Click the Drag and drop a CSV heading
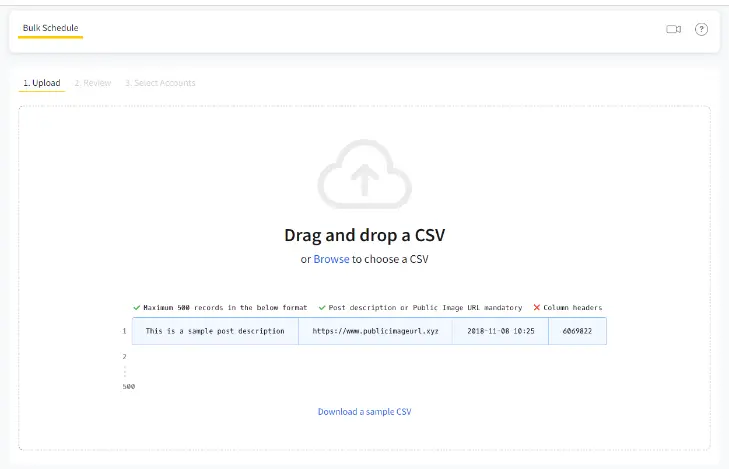The width and height of the screenshot is (729, 469). [x=364, y=236]
